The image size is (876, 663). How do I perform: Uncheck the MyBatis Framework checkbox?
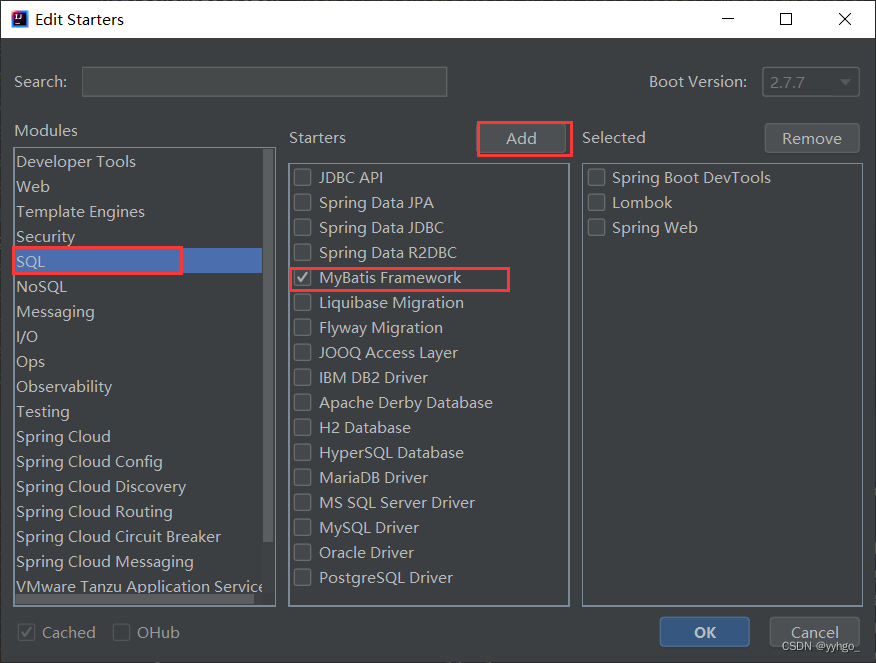tap(303, 278)
